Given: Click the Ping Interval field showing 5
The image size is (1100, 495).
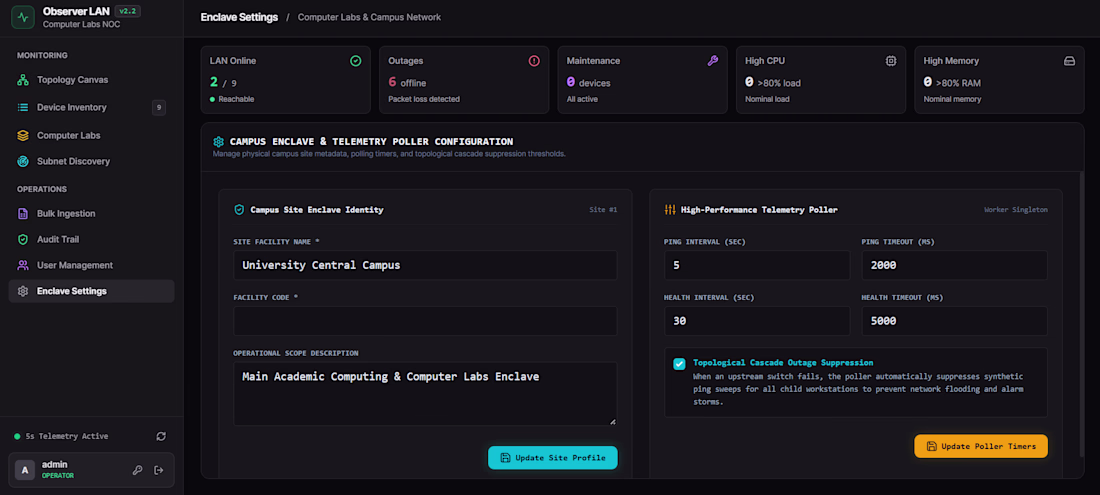Looking at the screenshot, I should click(x=757, y=265).
